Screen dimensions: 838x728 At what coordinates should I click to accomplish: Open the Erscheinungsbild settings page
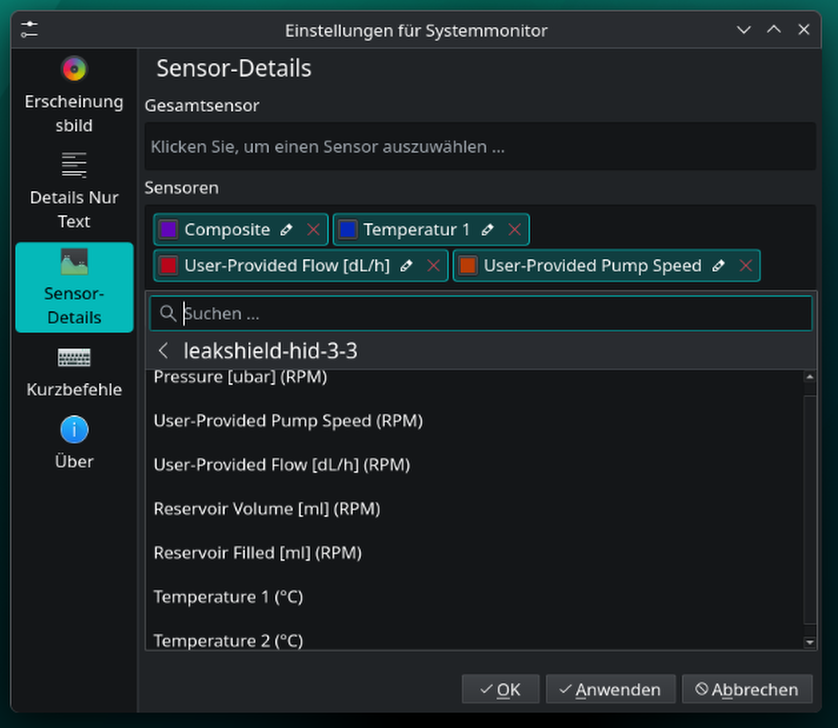(74, 95)
